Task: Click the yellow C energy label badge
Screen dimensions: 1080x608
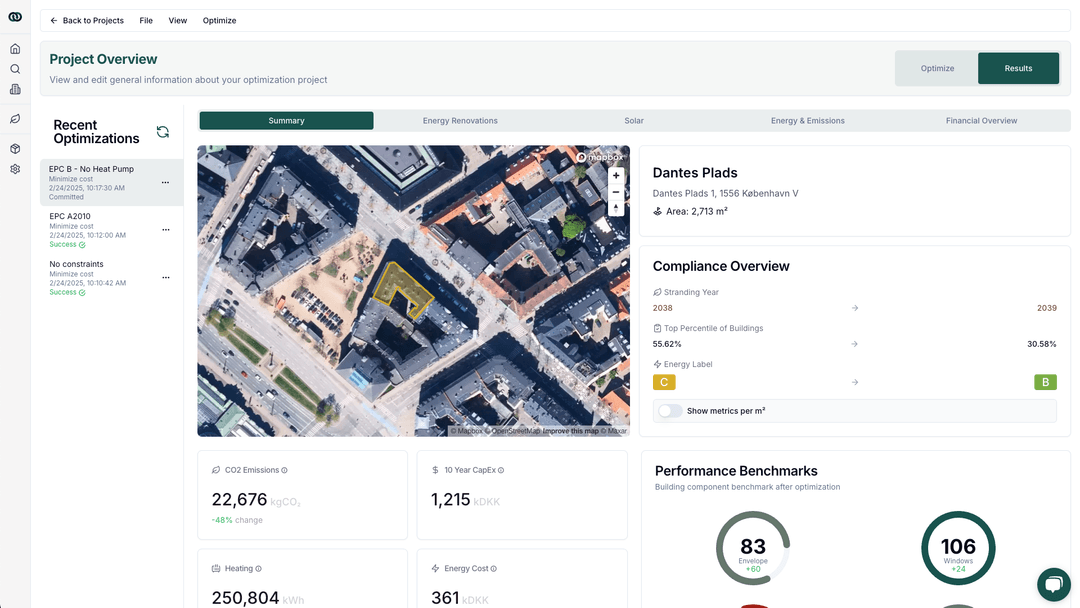Action: pyautogui.click(x=664, y=382)
